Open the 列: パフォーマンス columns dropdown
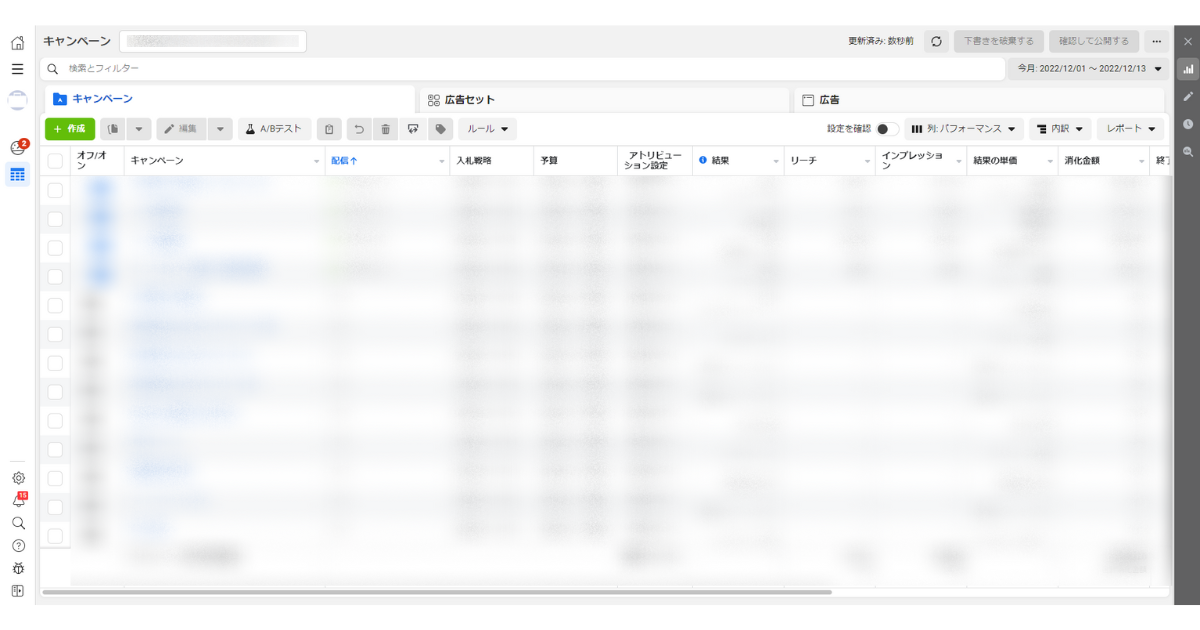The image size is (1200, 630). pos(964,129)
